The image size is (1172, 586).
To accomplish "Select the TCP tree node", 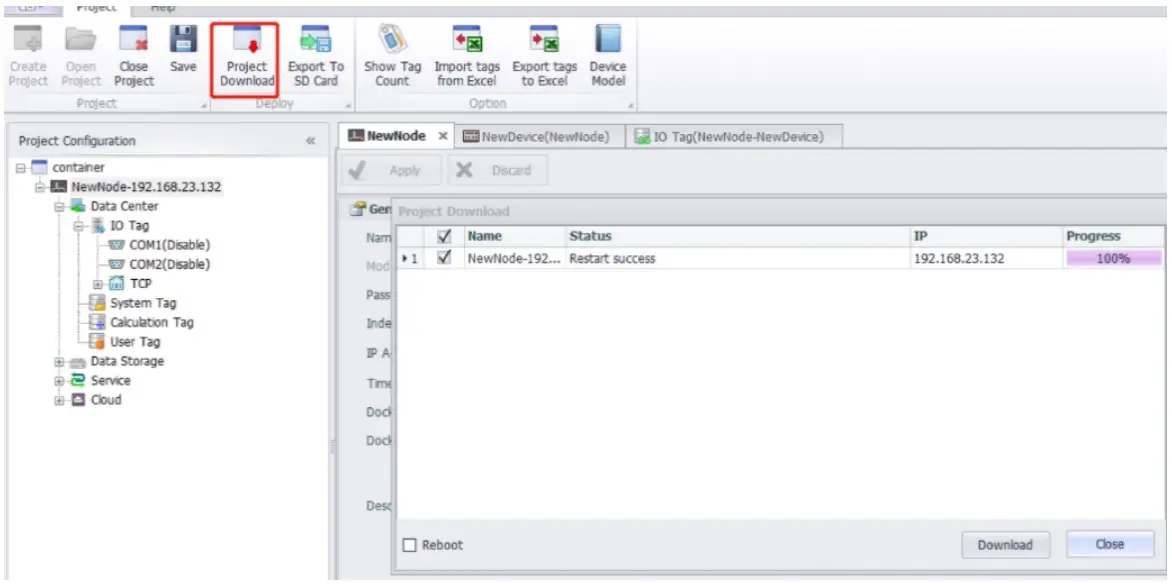I will pyautogui.click(x=141, y=284).
